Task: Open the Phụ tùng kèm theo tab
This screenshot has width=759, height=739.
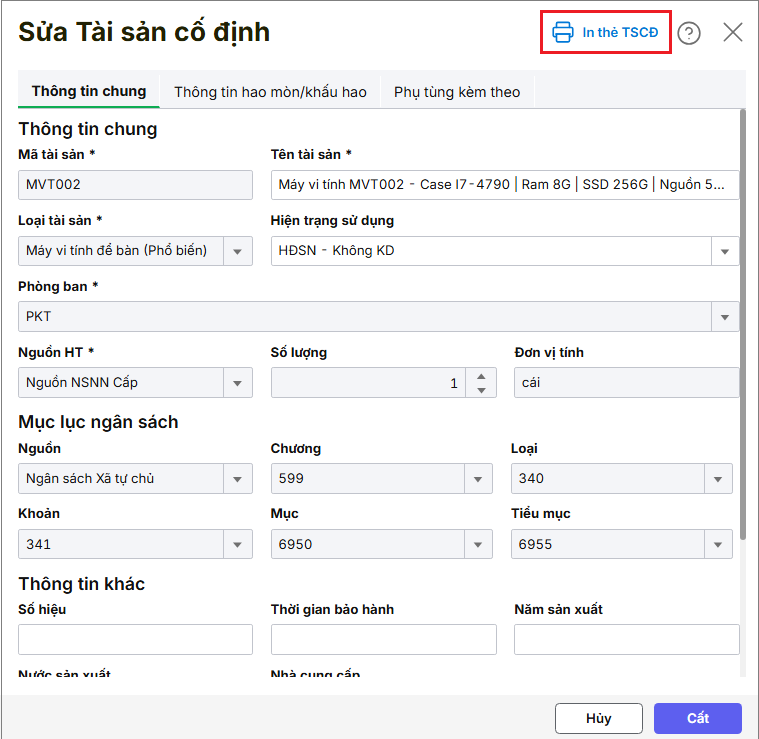Action: pos(457,92)
